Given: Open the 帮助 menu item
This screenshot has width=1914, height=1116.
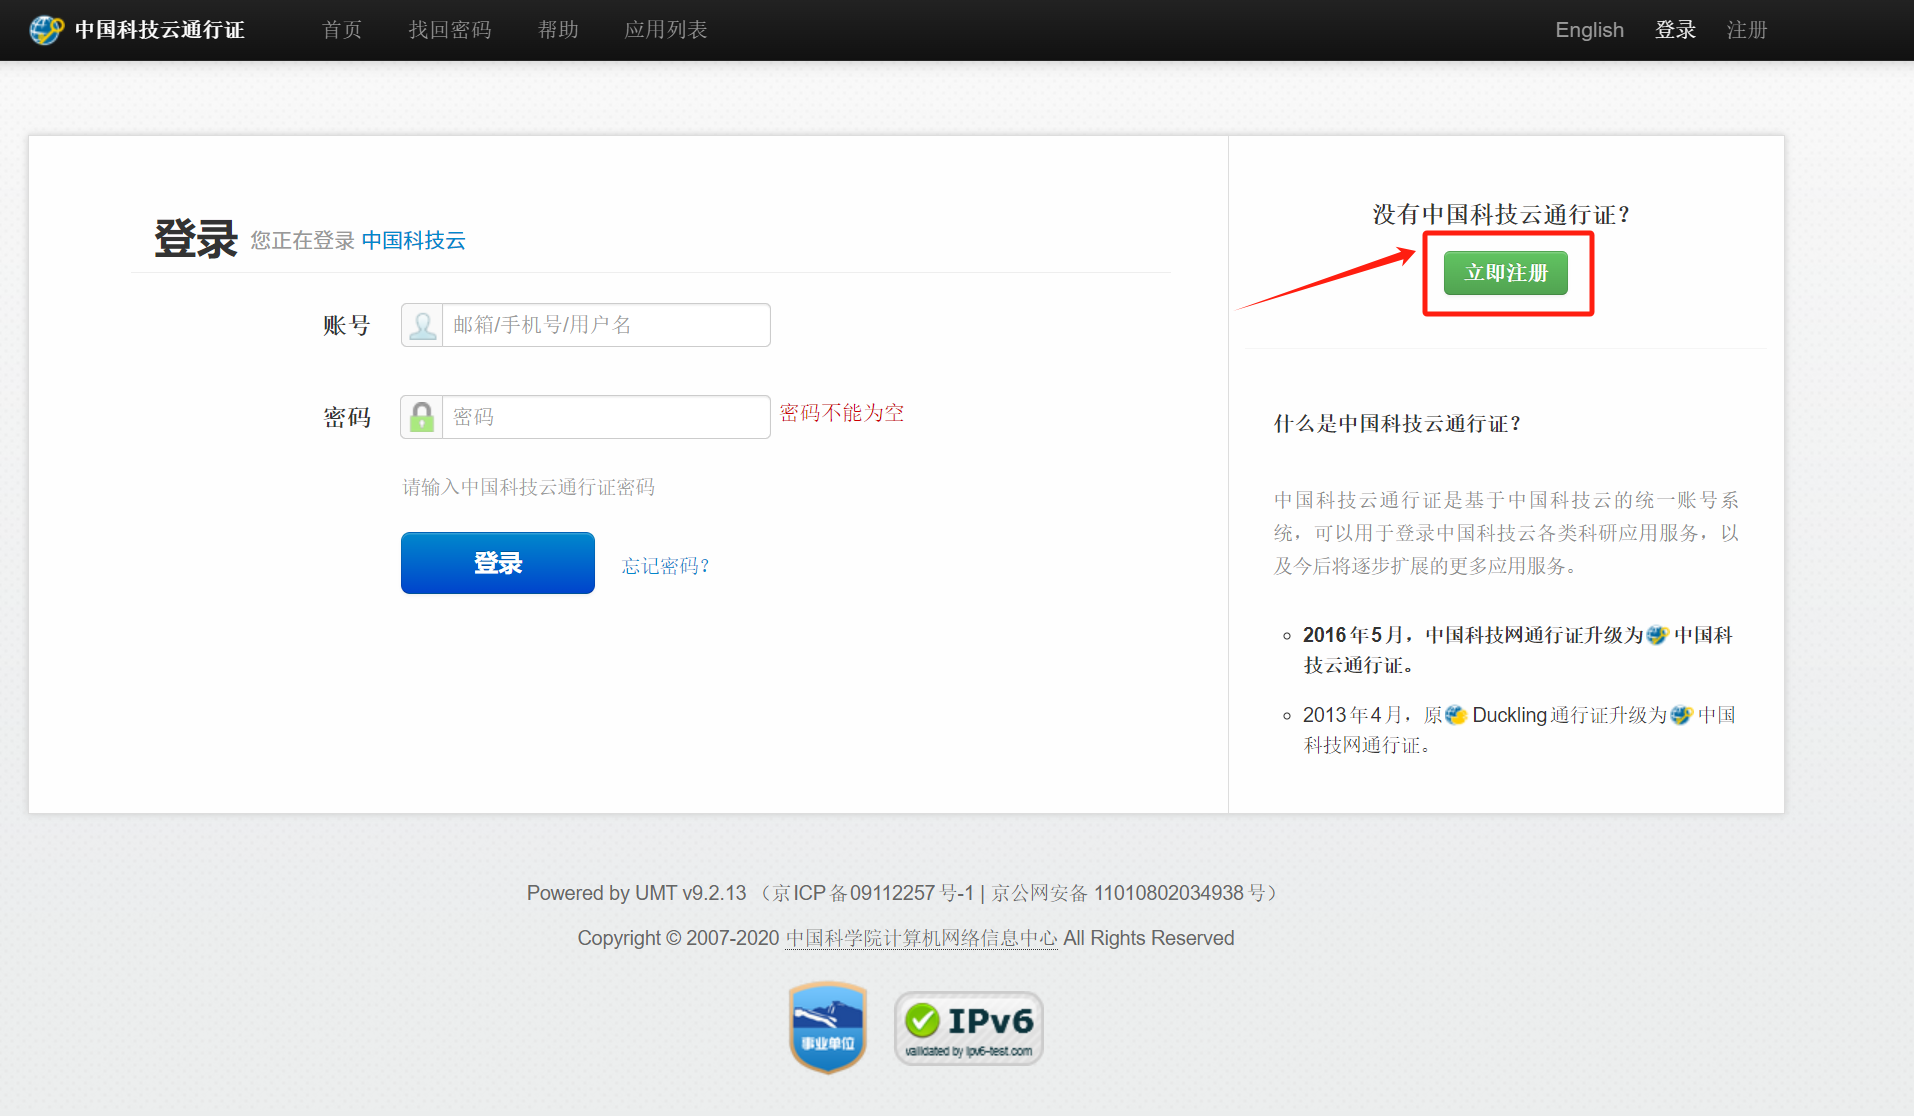Looking at the screenshot, I should pyautogui.click(x=558, y=30).
